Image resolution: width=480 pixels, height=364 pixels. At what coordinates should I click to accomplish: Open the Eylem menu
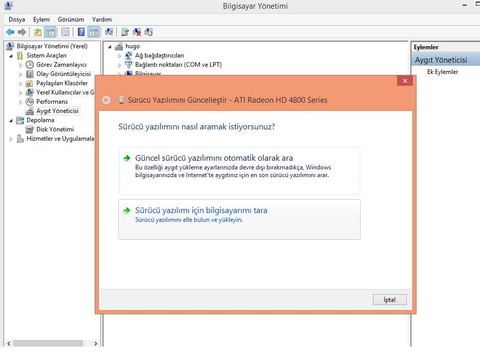point(41,19)
